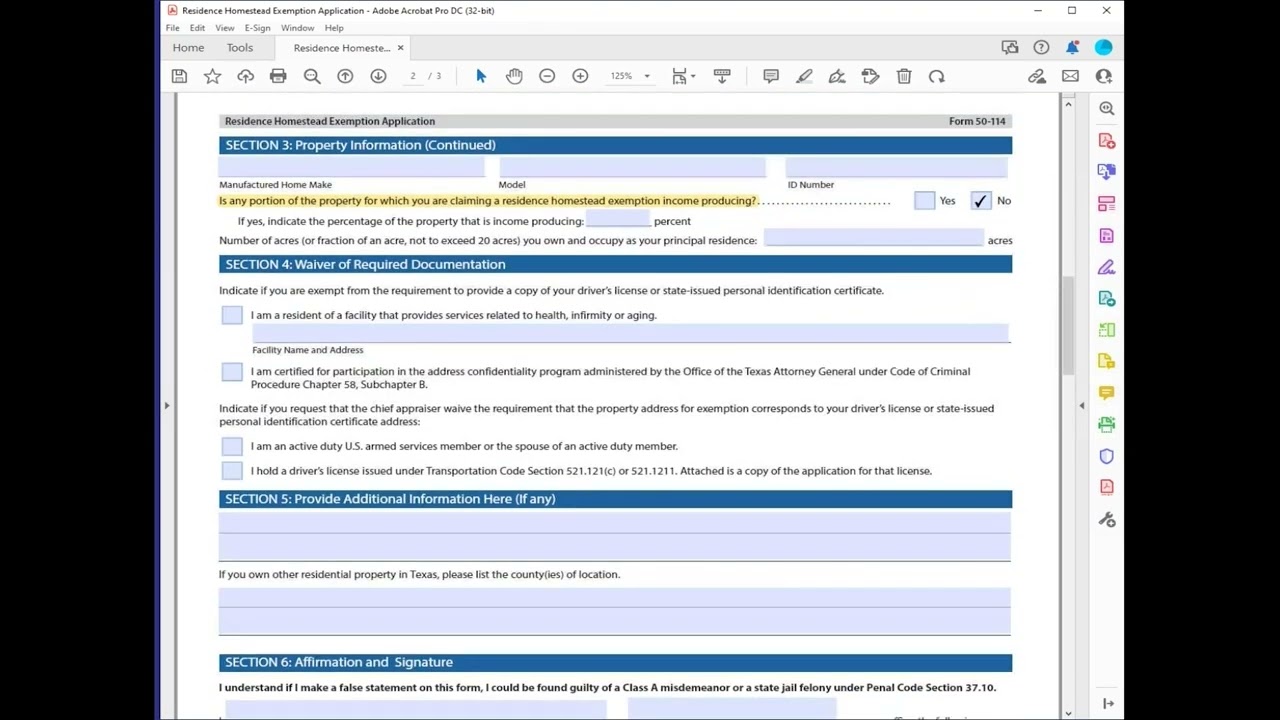Click the number of acres field
This screenshot has height=720, width=1280.
pyautogui.click(x=874, y=238)
